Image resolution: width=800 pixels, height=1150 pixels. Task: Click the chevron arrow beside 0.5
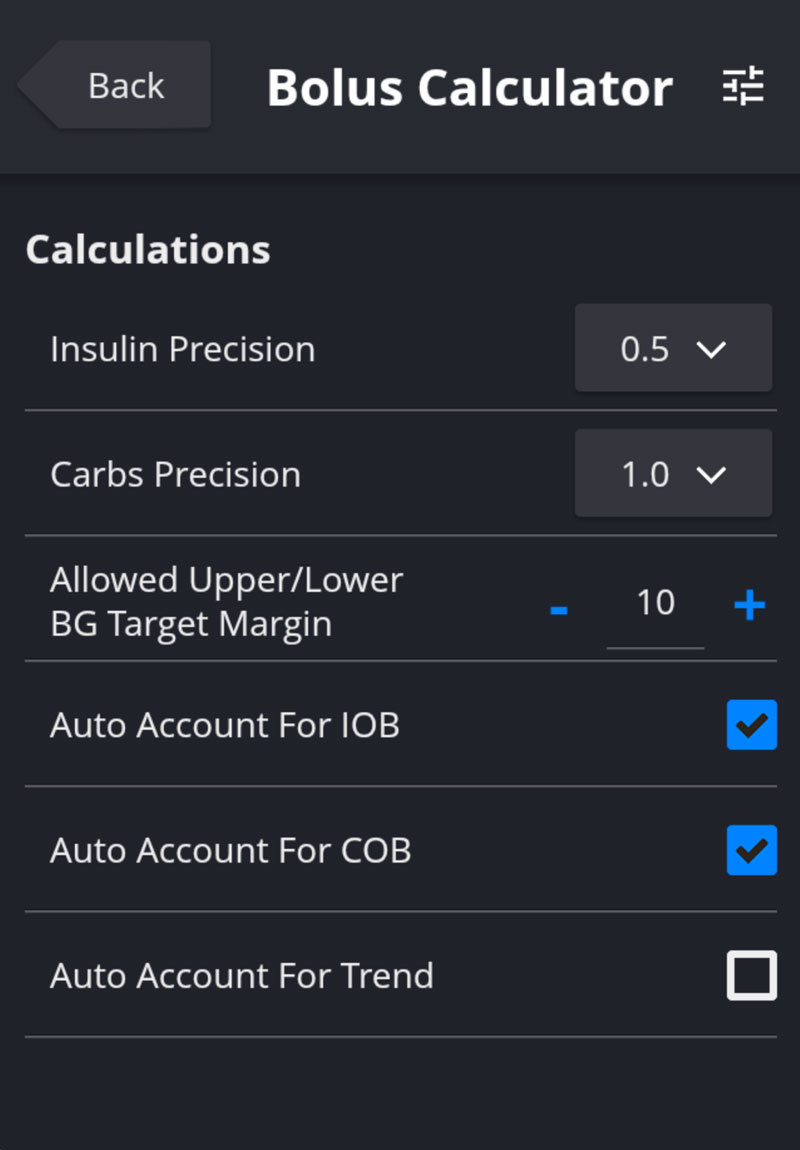pyautogui.click(x=711, y=349)
